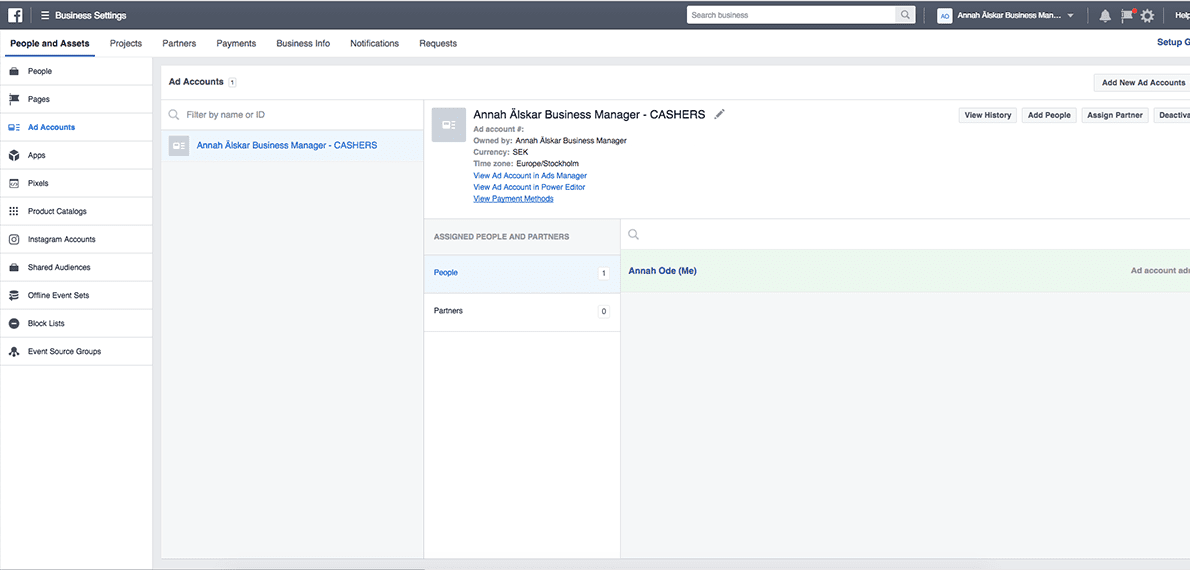The image size is (1190, 570).
Task: Click the Facebook logo icon
Action: tap(16, 15)
